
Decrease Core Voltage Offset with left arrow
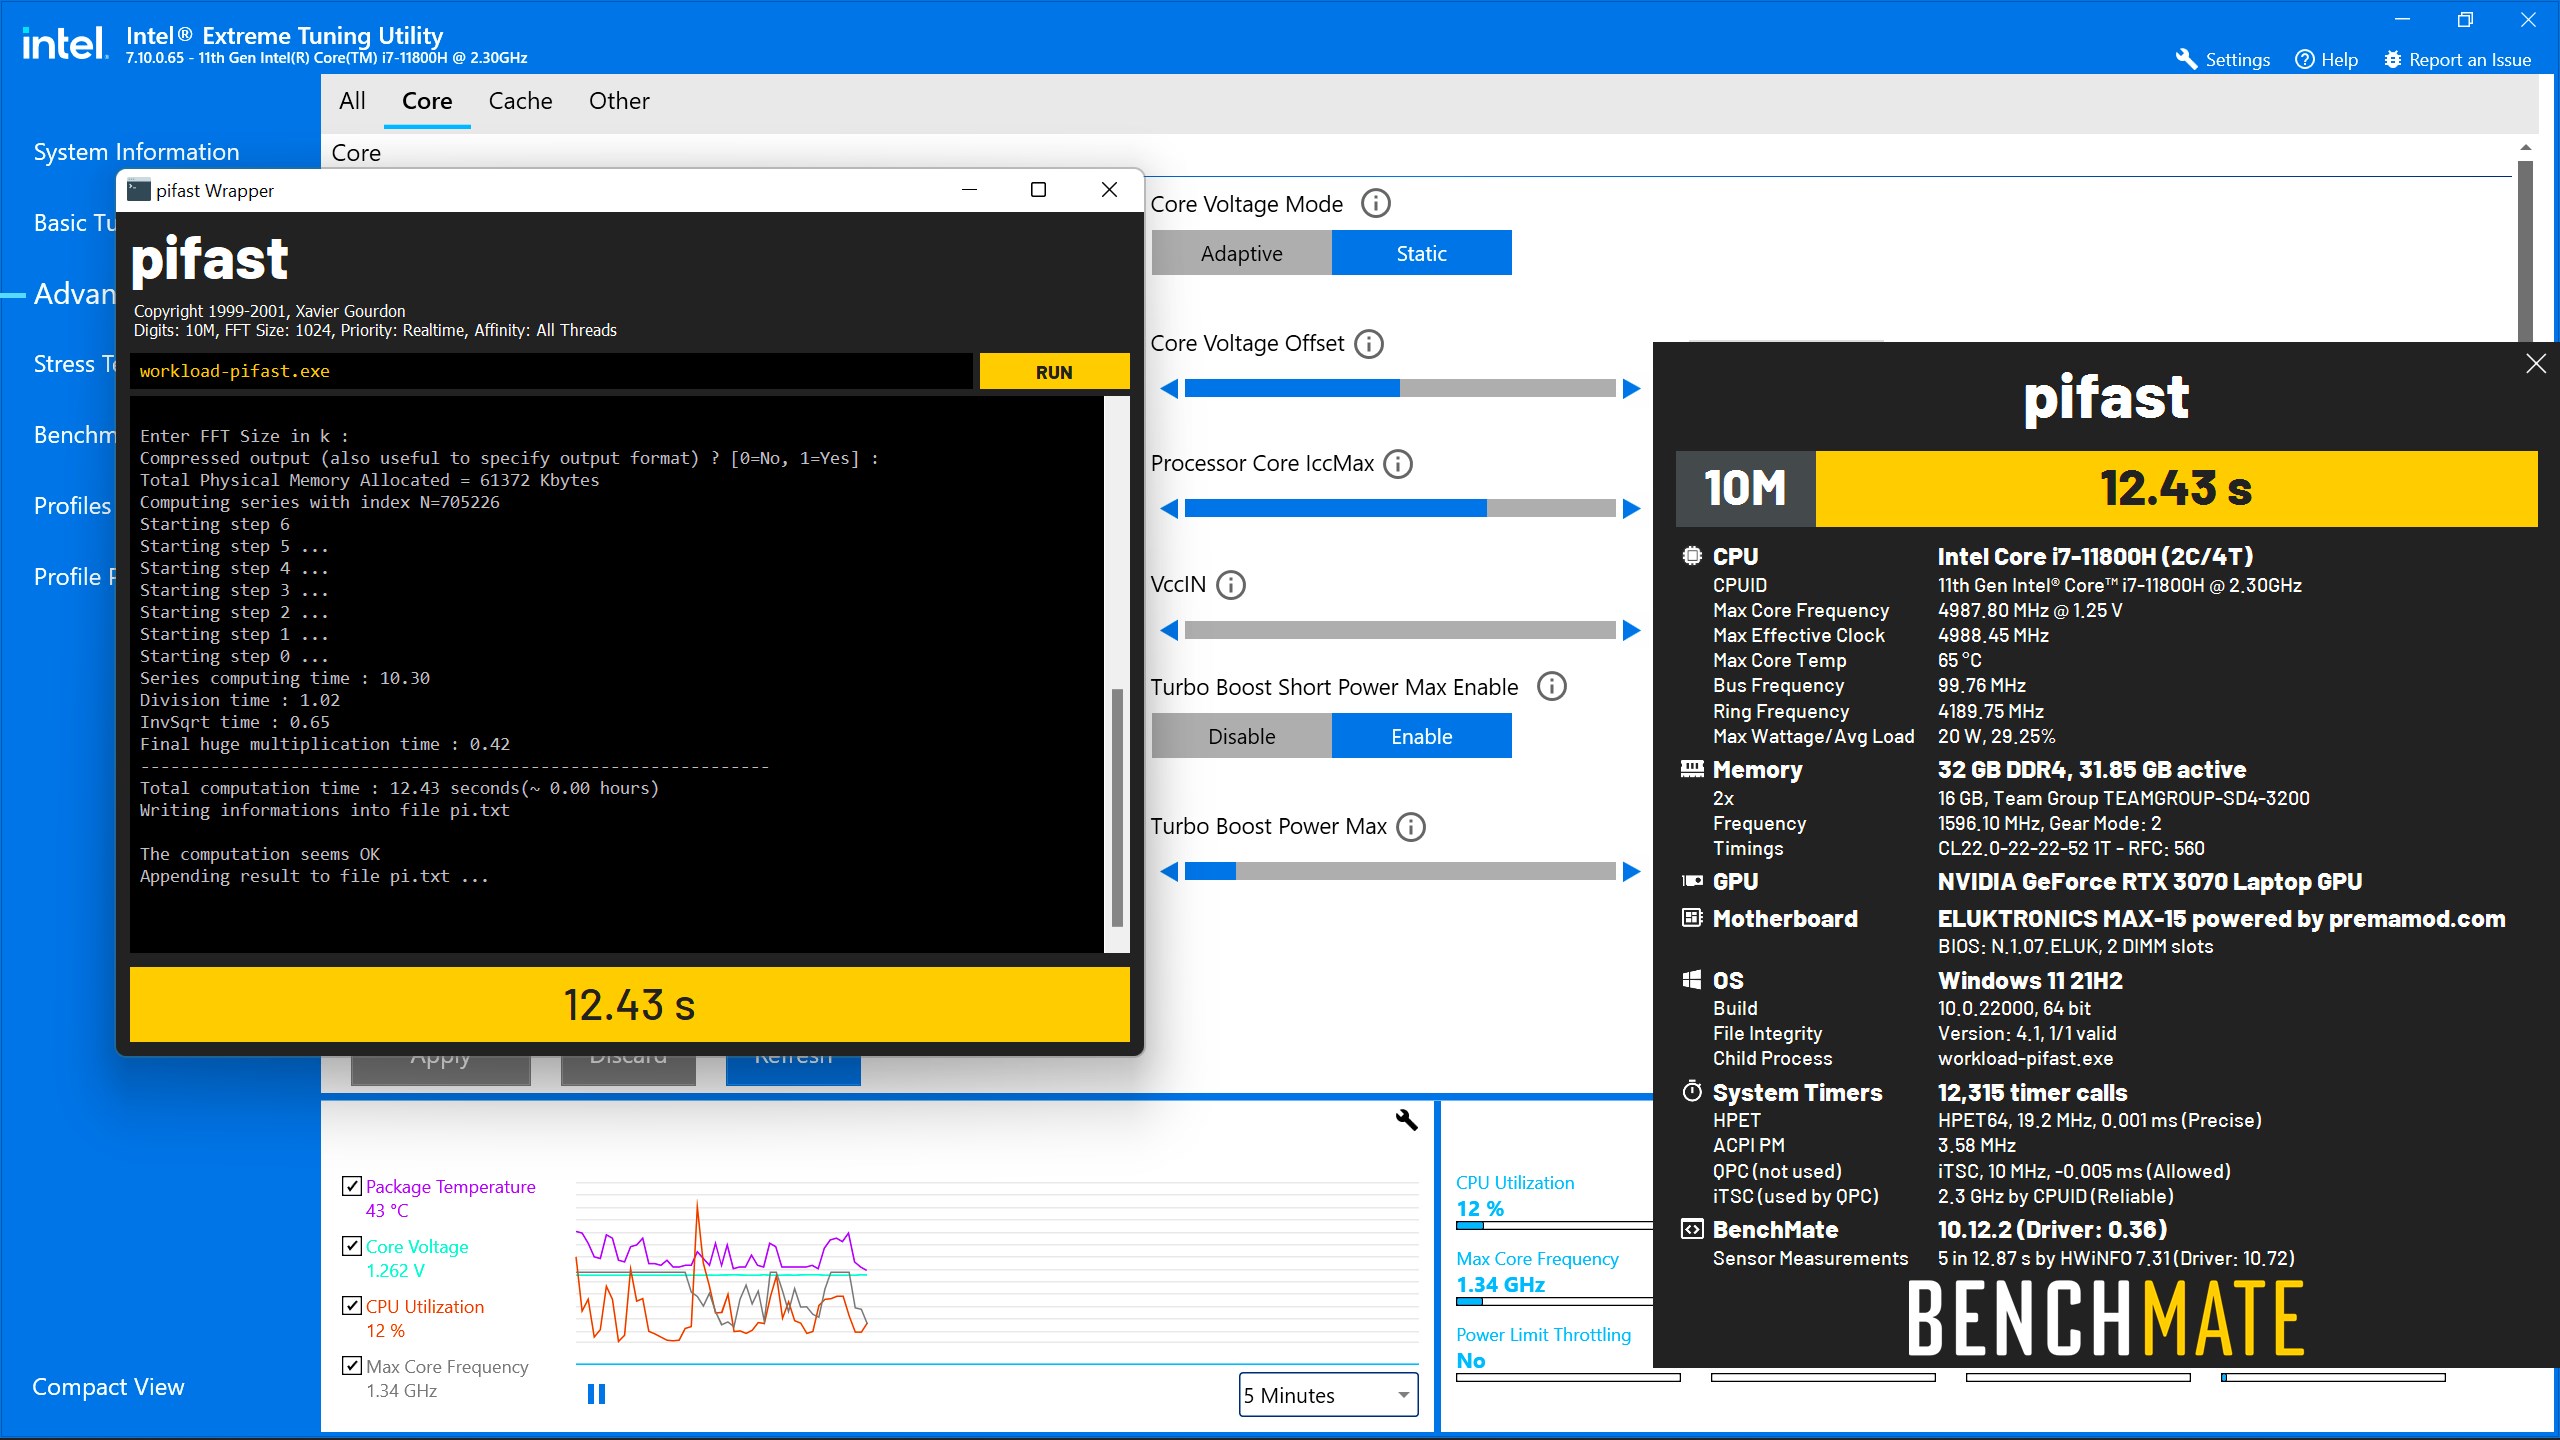(1169, 389)
